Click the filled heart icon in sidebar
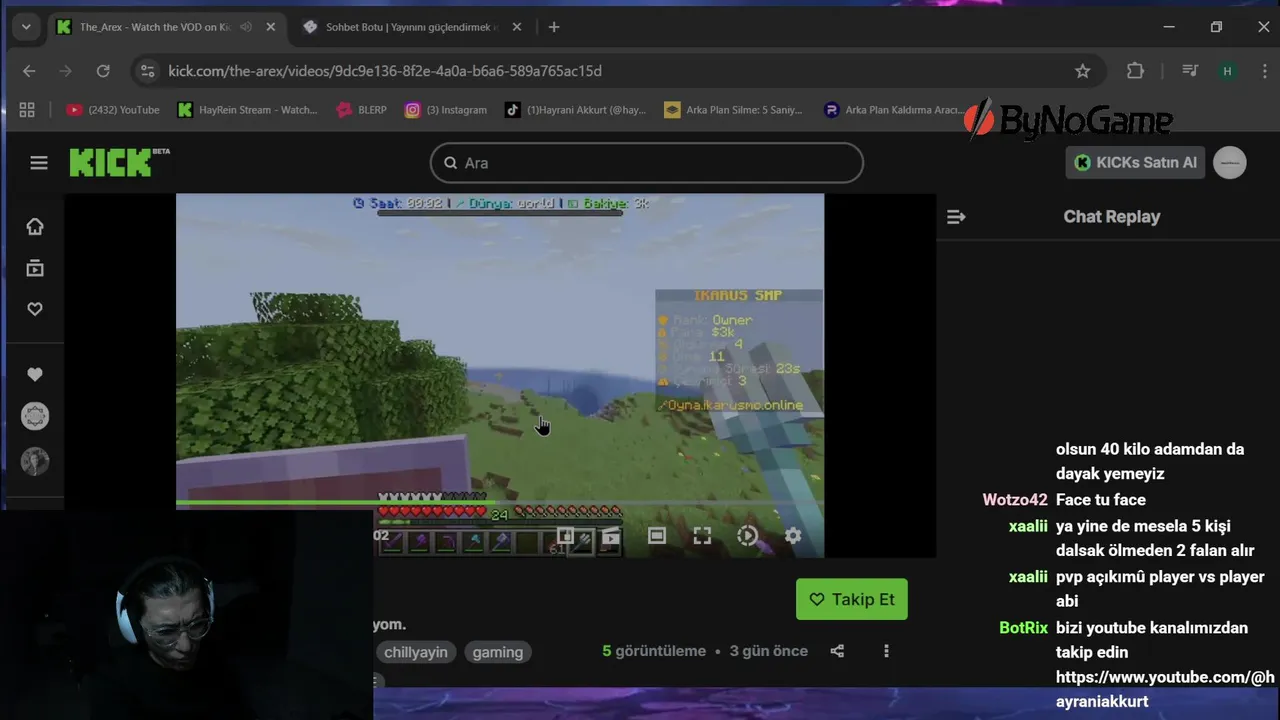 [35, 374]
